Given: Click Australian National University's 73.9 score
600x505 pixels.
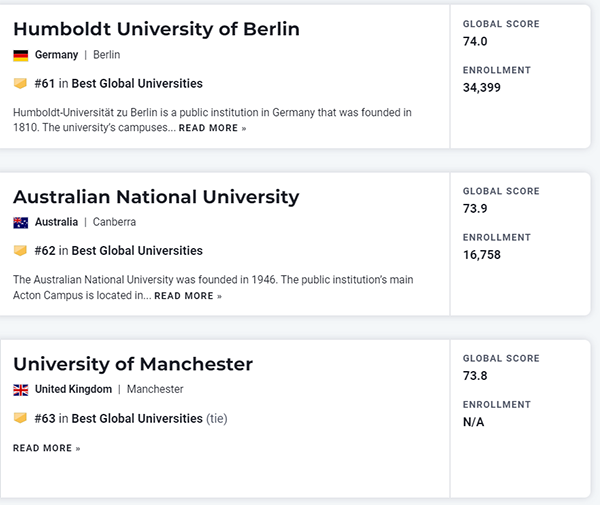Looking at the screenshot, I should point(475,208).
